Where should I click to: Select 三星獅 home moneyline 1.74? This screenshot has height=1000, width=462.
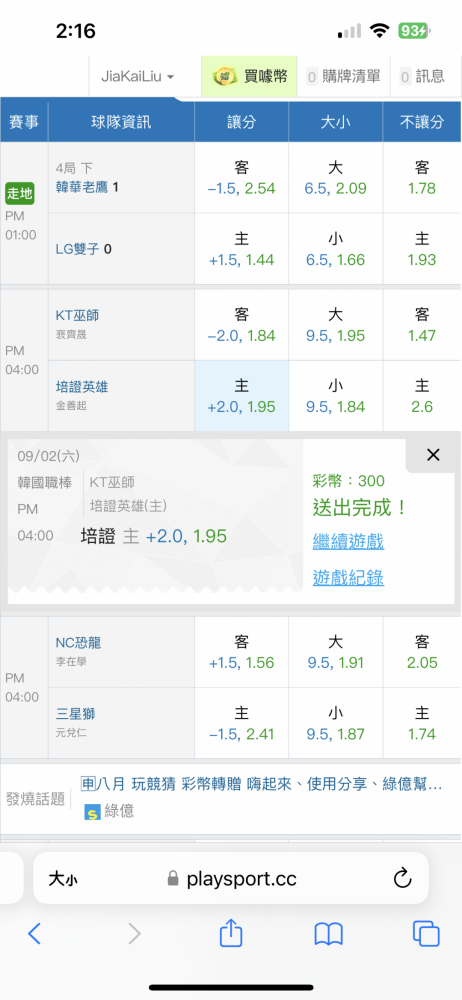[422, 723]
